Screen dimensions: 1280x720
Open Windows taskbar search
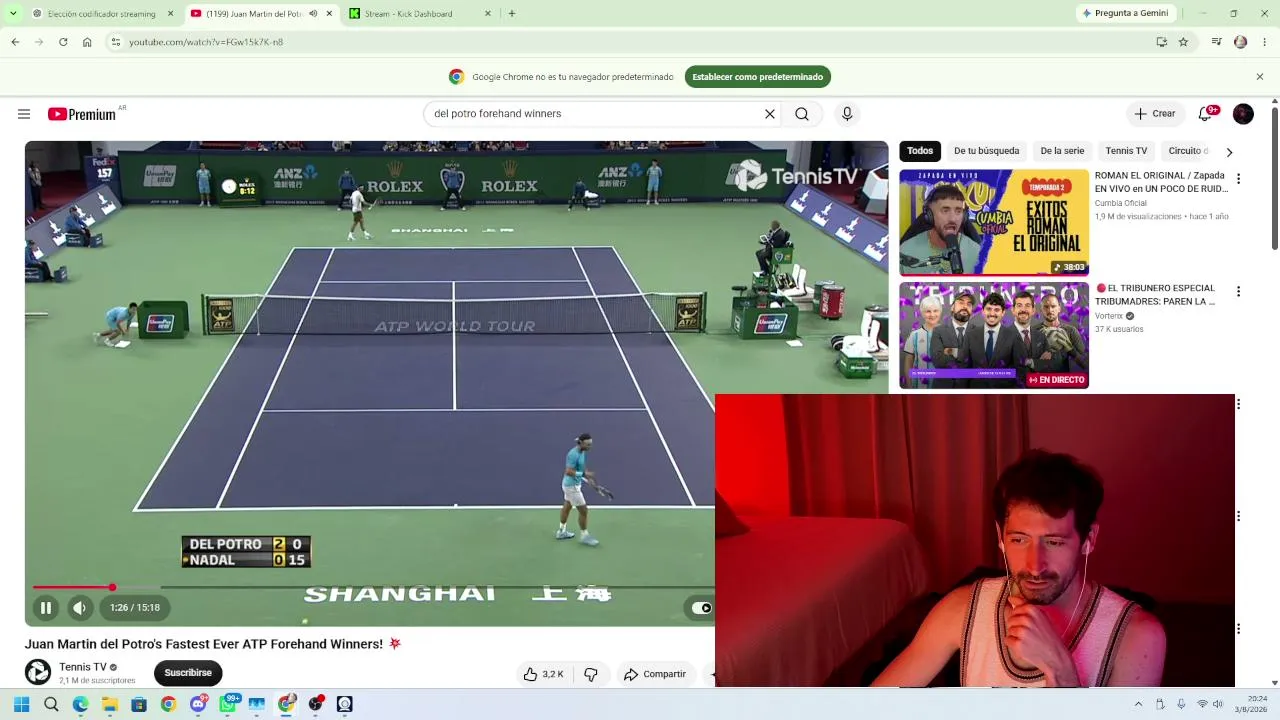[x=51, y=704]
